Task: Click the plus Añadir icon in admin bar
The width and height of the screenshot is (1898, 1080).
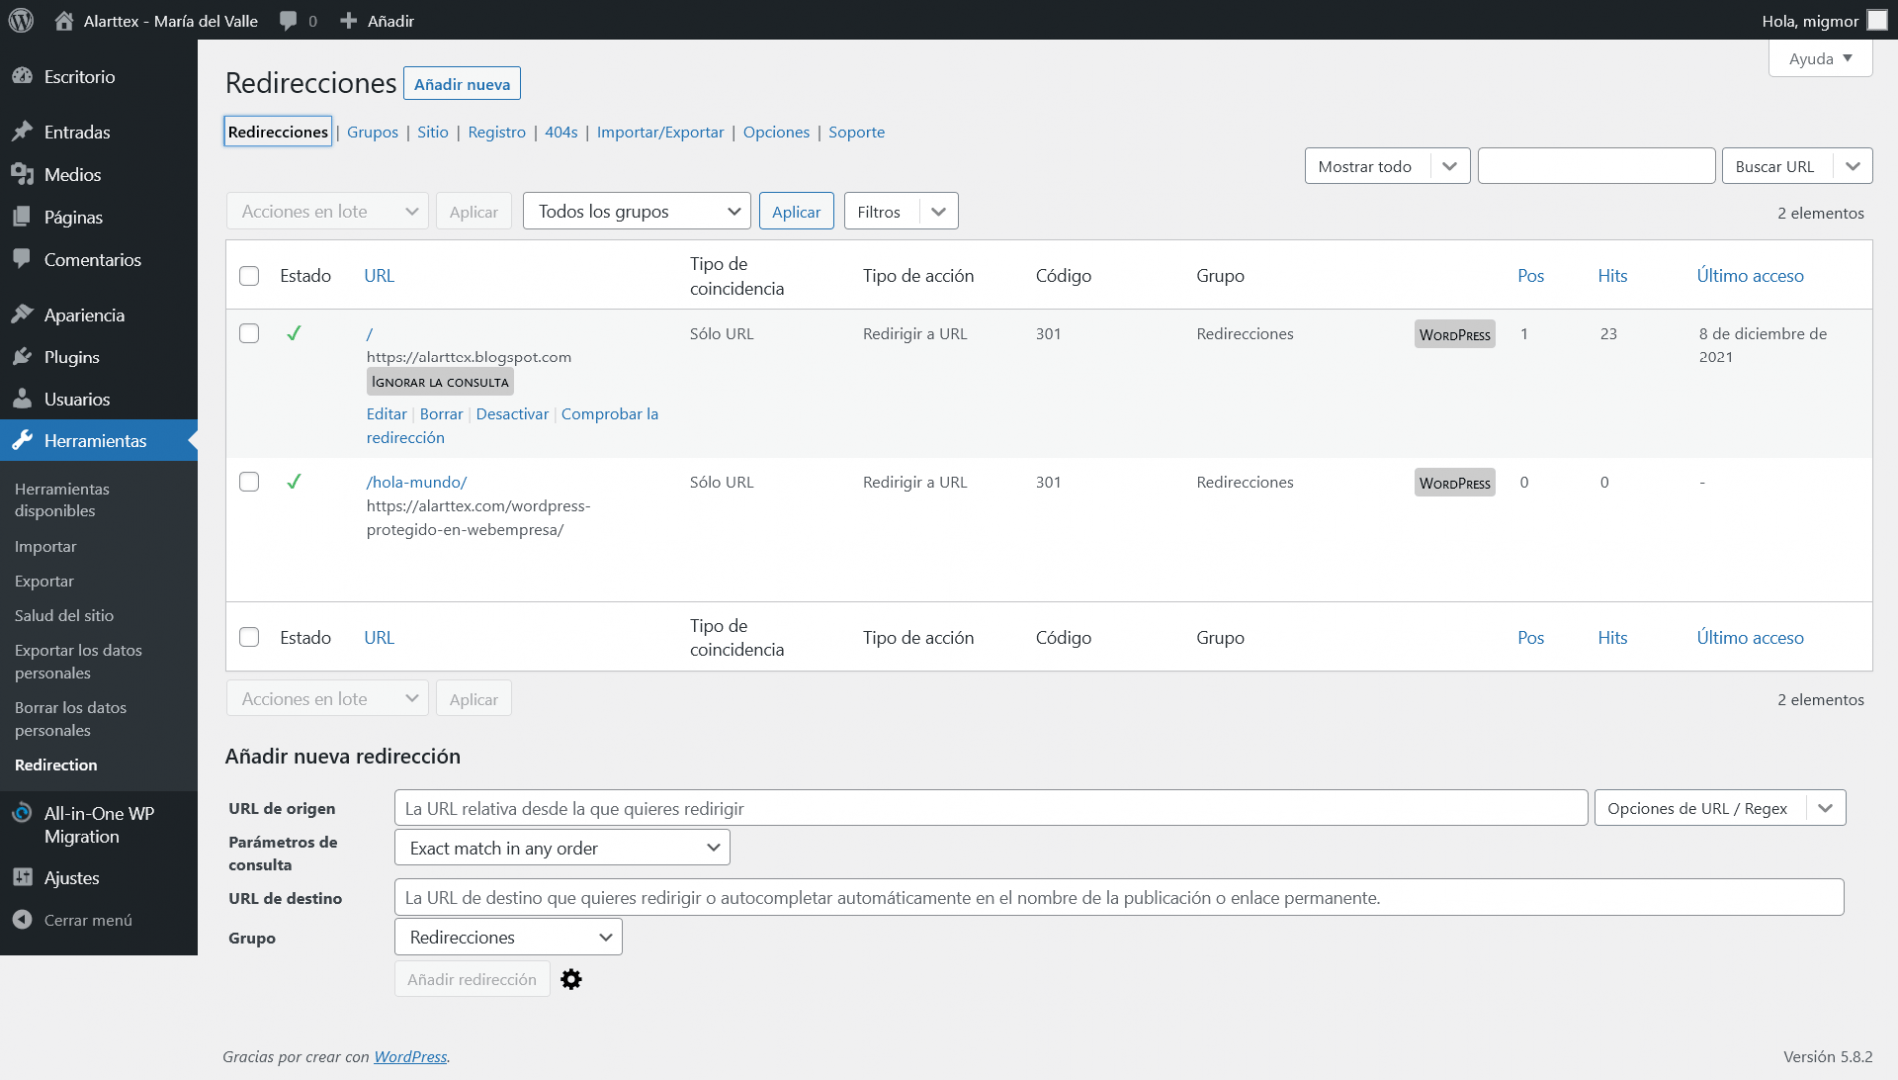Action: (348, 20)
